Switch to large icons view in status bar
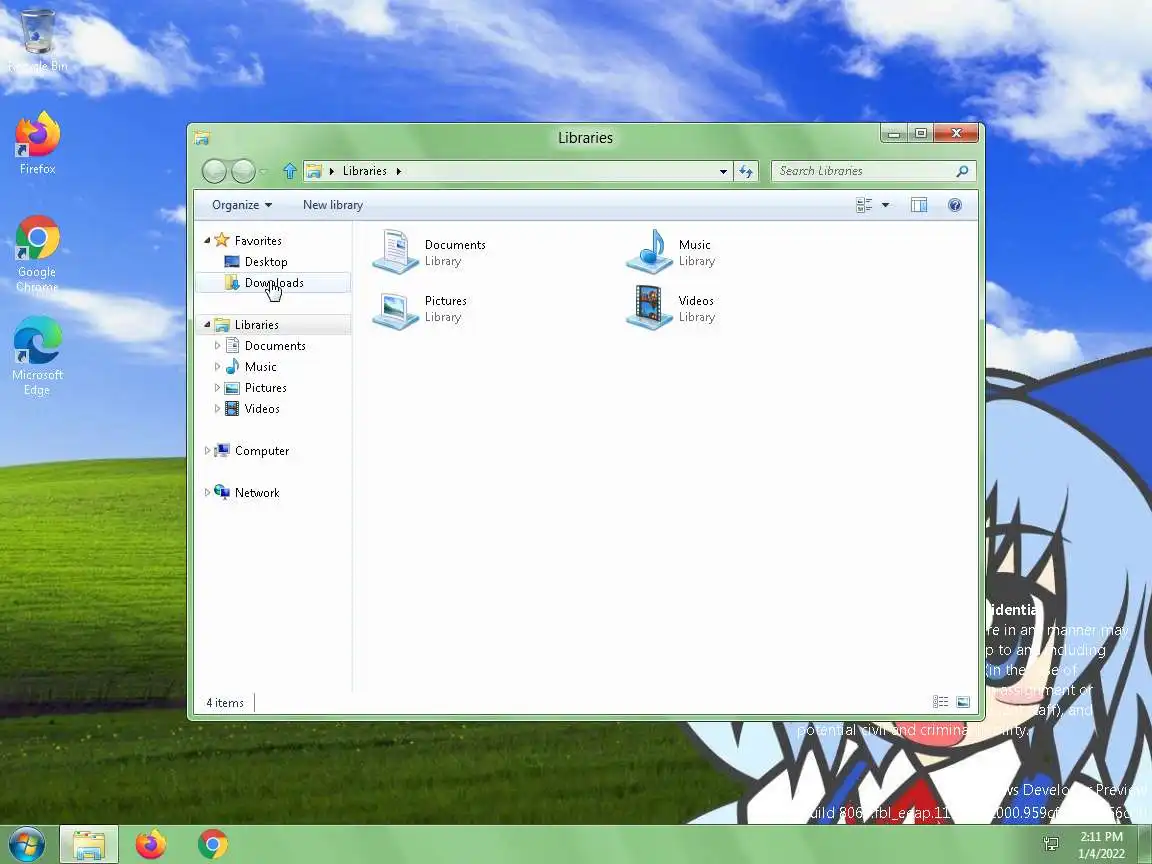This screenshot has width=1152, height=864. coord(963,702)
